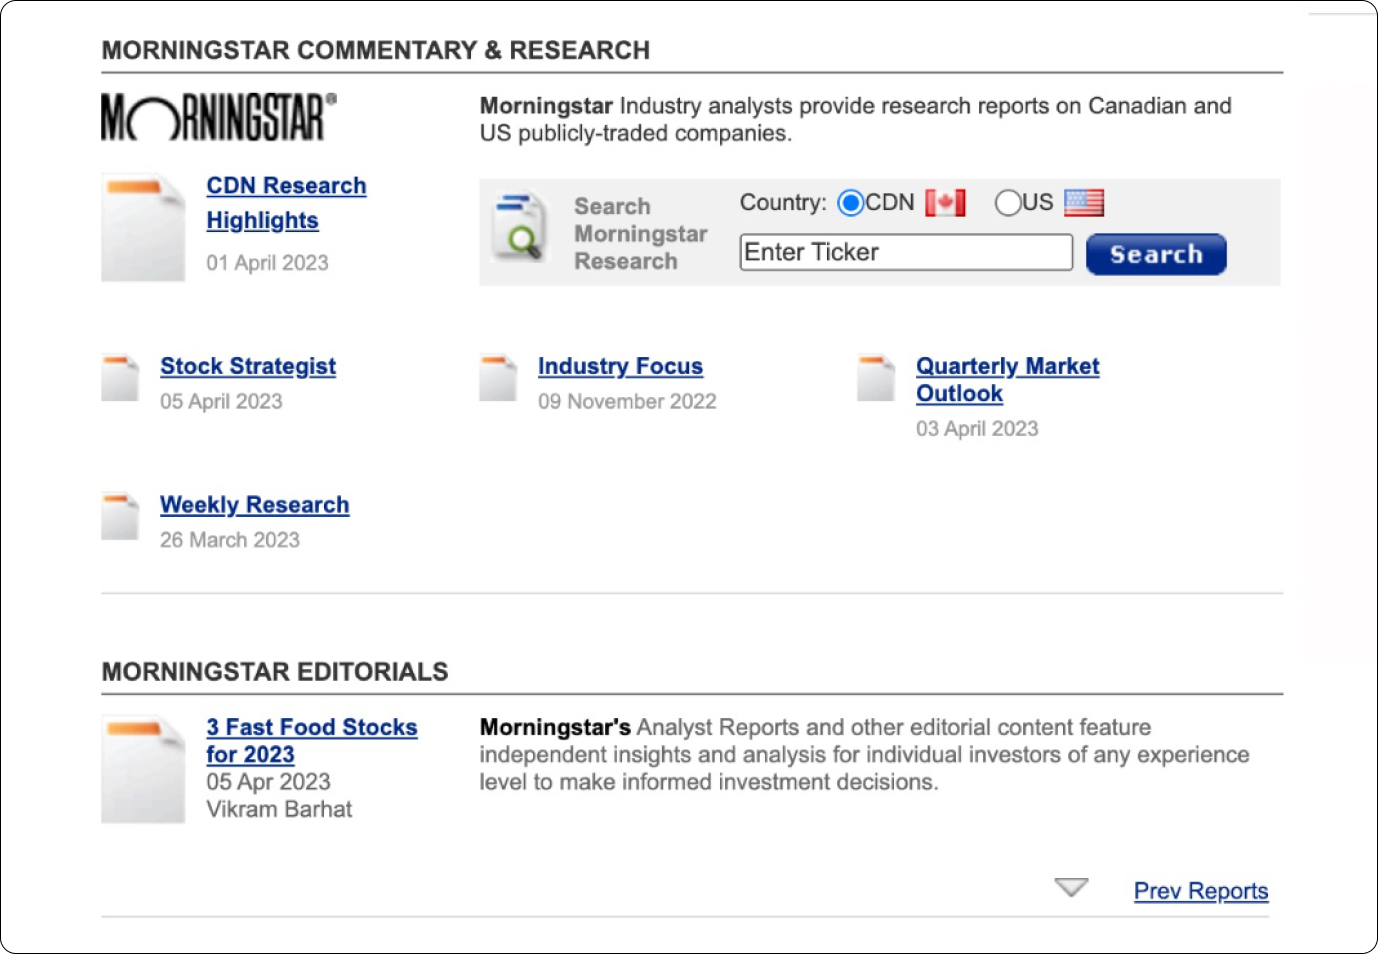1378x954 pixels.
Task: Click the US flag icon
Action: coord(1084,203)
